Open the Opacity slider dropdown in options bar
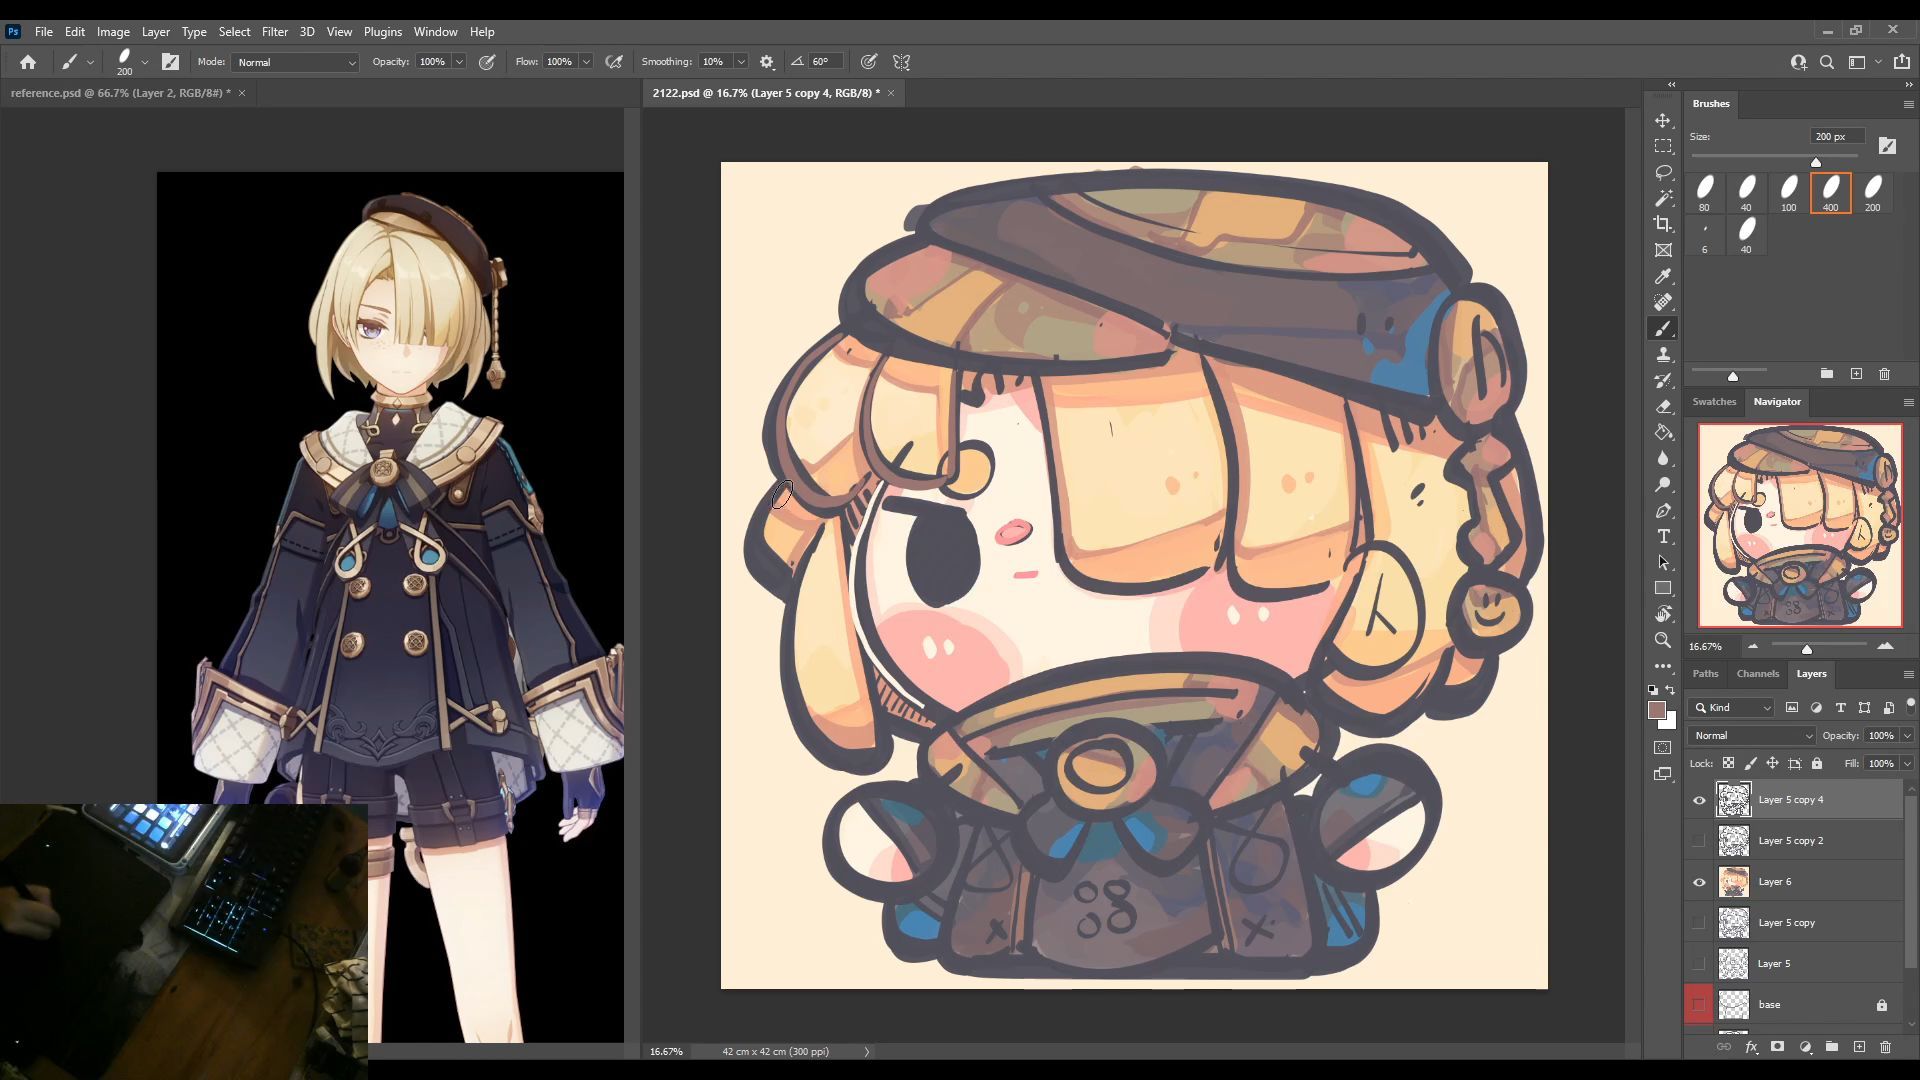This screenshot has width=1920, height=1080. tap(459, 62)
